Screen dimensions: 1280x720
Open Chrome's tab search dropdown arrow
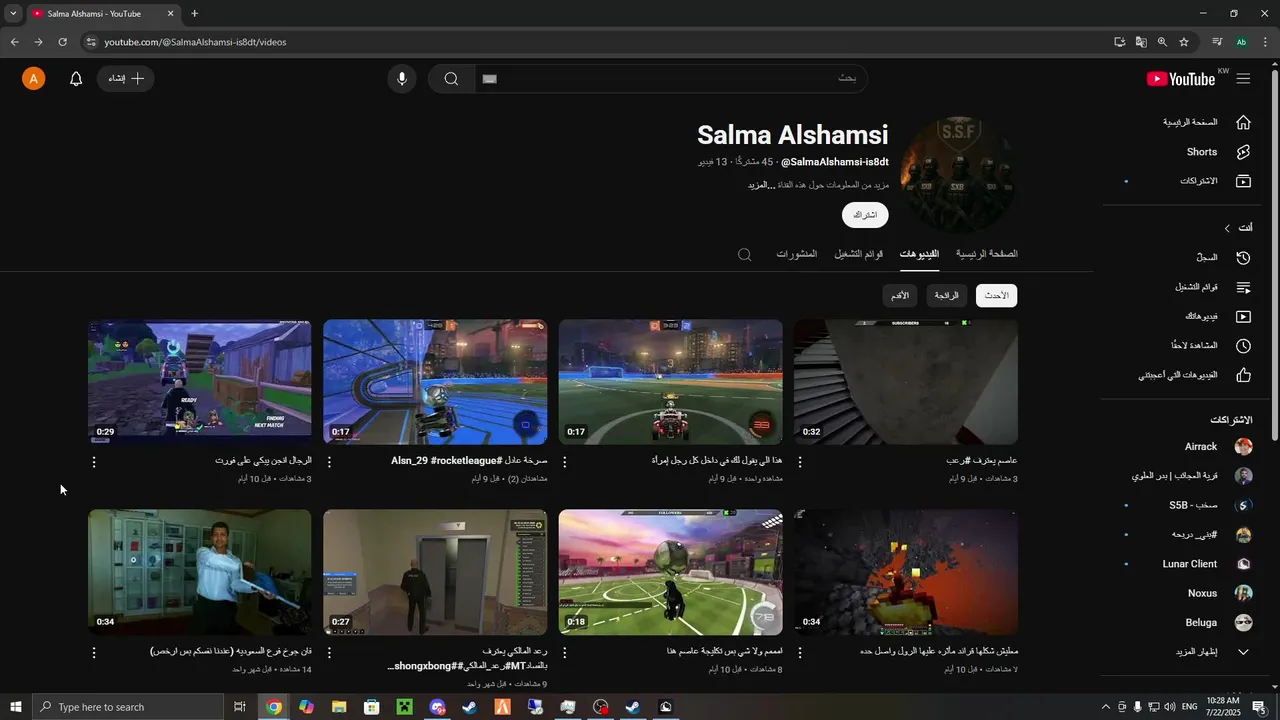click(x=13, y=14)
